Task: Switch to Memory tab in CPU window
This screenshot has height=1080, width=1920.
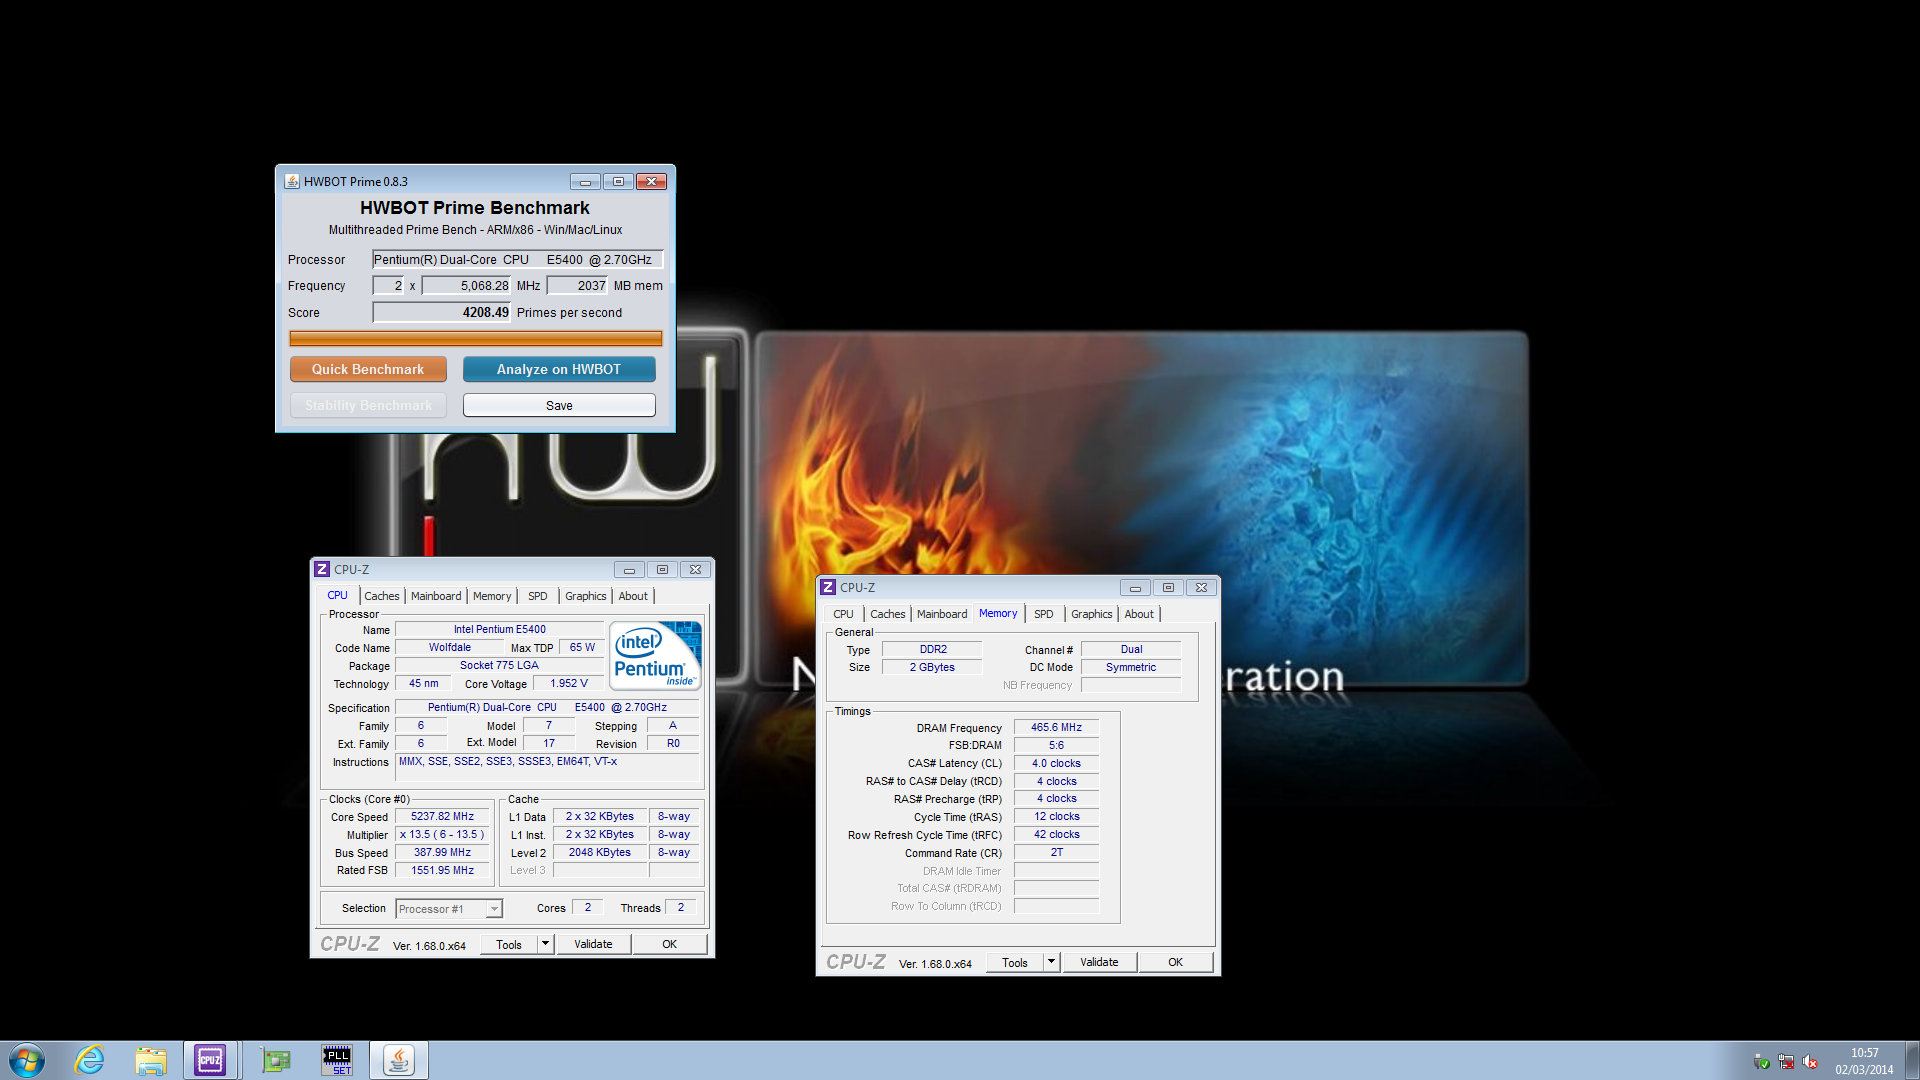Action: 492,596
